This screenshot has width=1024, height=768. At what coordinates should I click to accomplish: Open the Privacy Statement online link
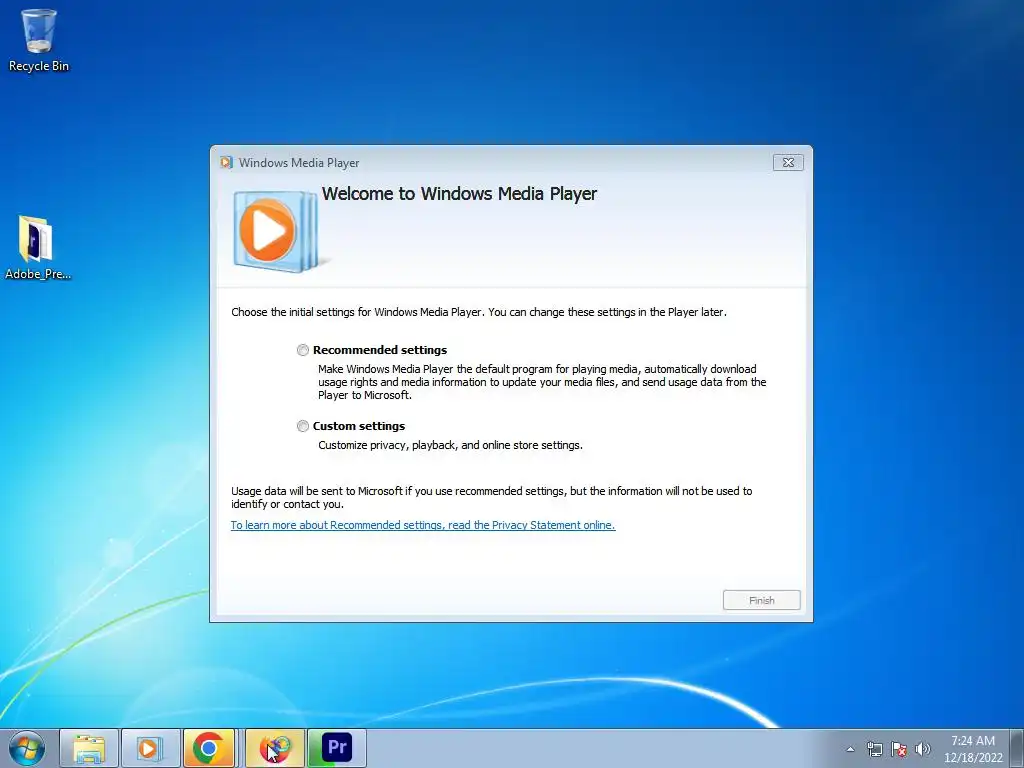tap(423, 525)
